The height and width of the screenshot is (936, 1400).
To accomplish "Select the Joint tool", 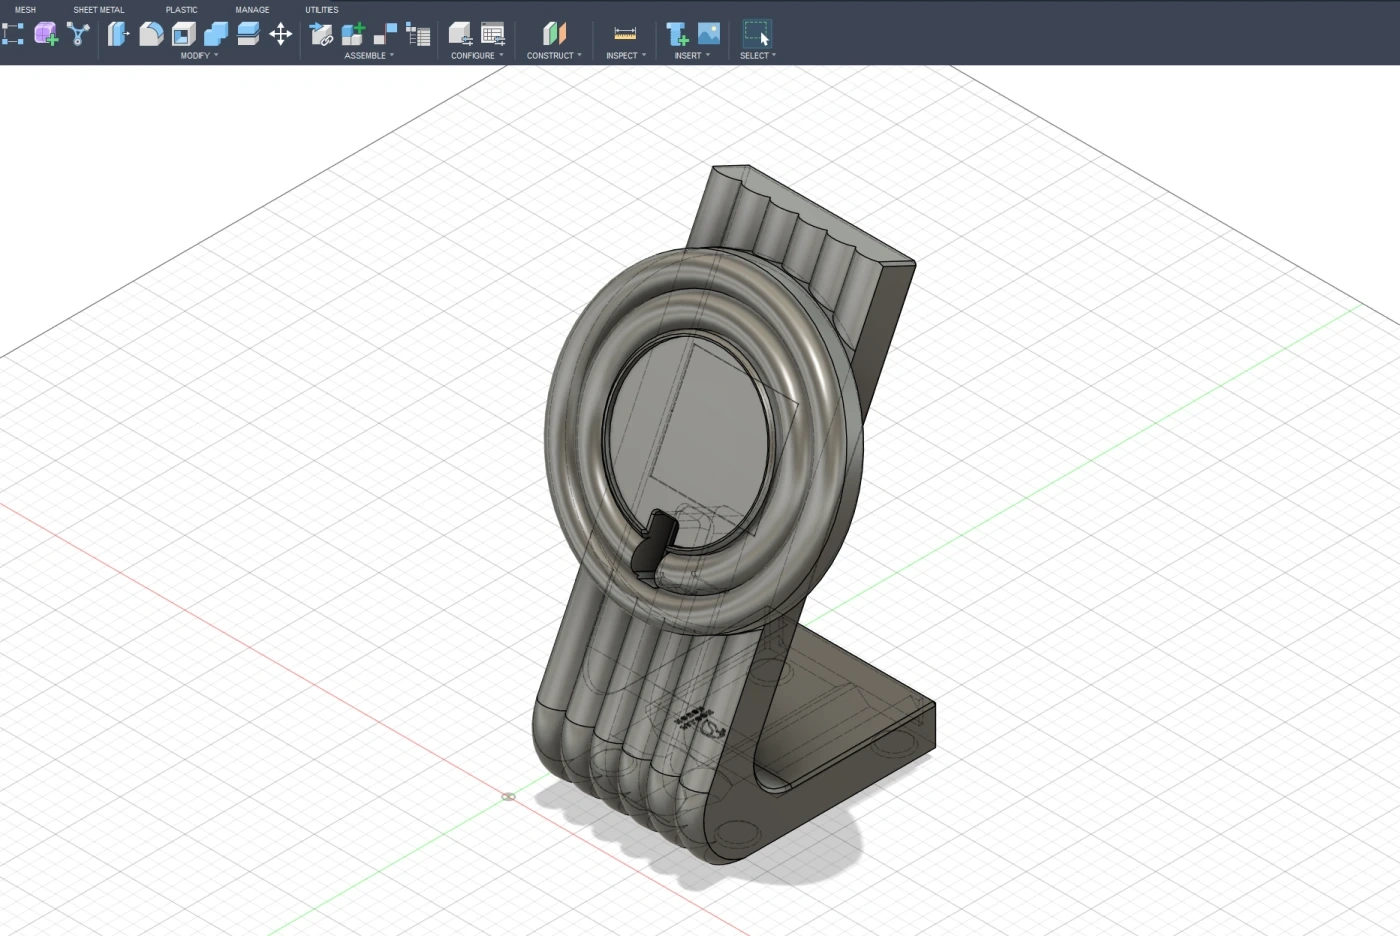I will [386, 34].
